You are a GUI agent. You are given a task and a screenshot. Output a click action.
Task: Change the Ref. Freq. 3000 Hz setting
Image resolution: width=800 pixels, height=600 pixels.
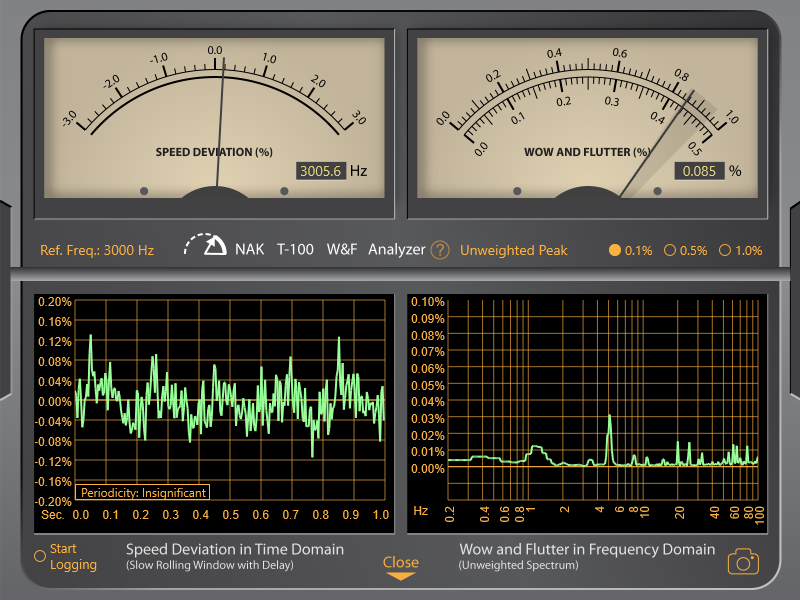pos(97,250)
